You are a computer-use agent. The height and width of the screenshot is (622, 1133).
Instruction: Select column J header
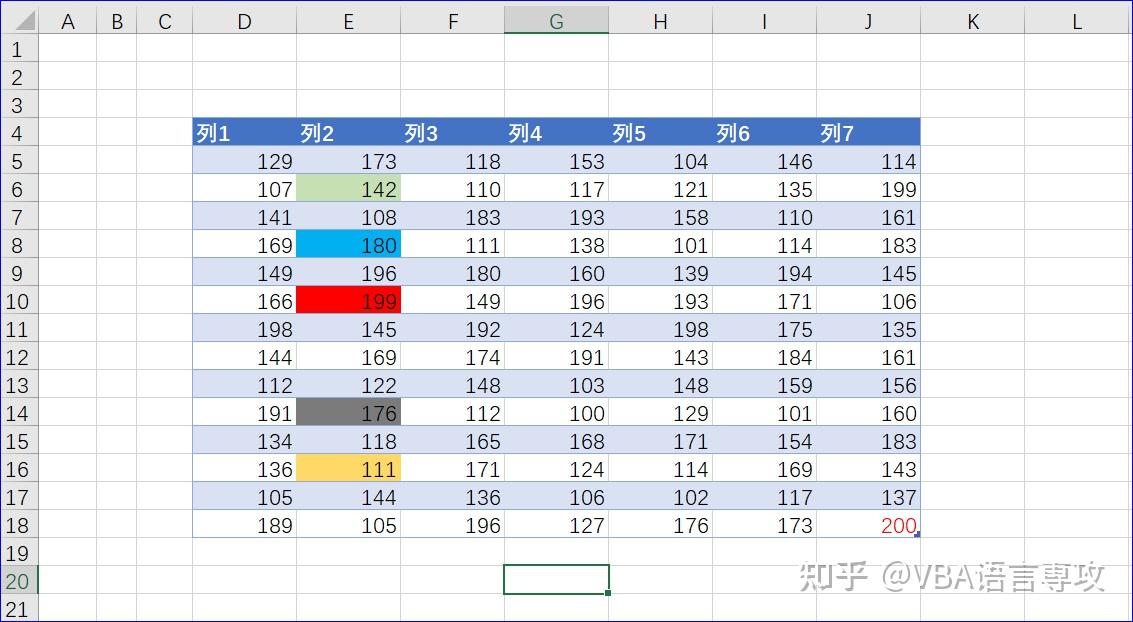tap(869, 21)
